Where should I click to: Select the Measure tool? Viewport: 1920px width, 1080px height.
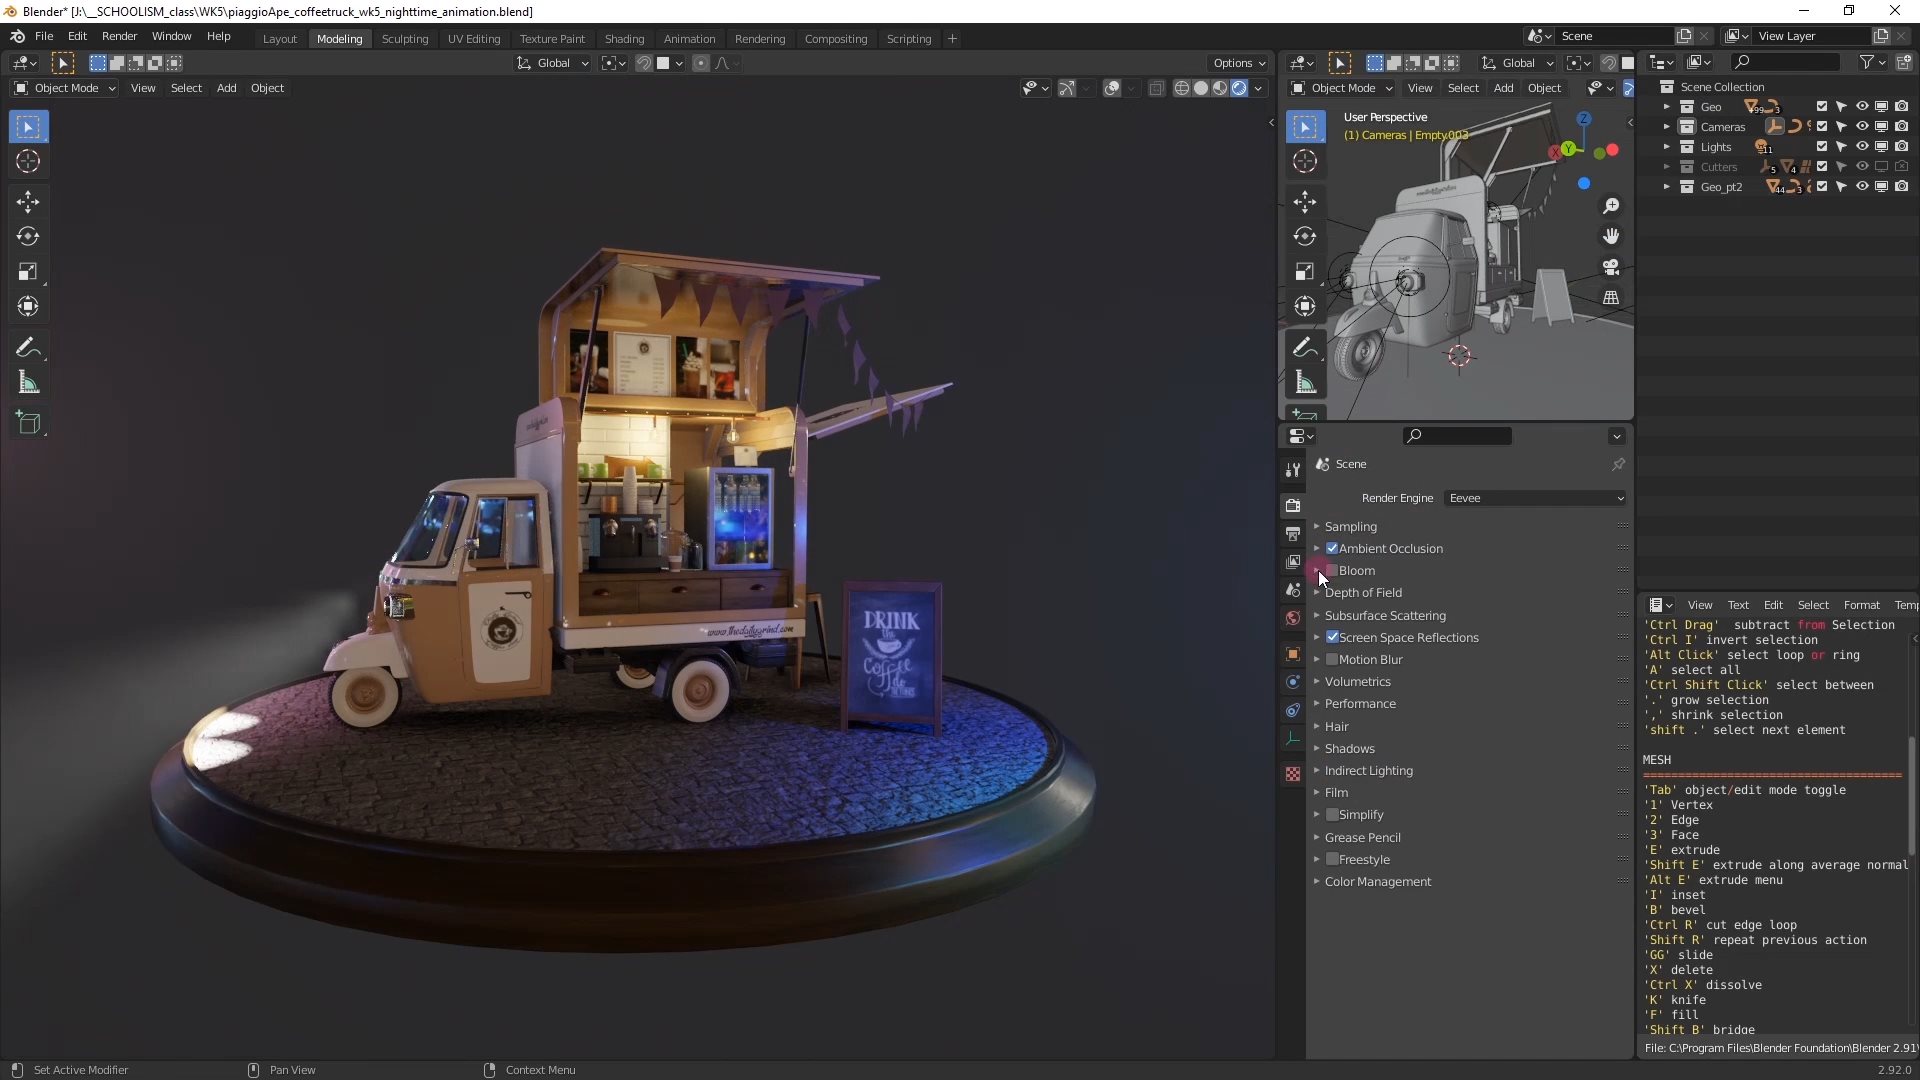click(x=28, y=382)
